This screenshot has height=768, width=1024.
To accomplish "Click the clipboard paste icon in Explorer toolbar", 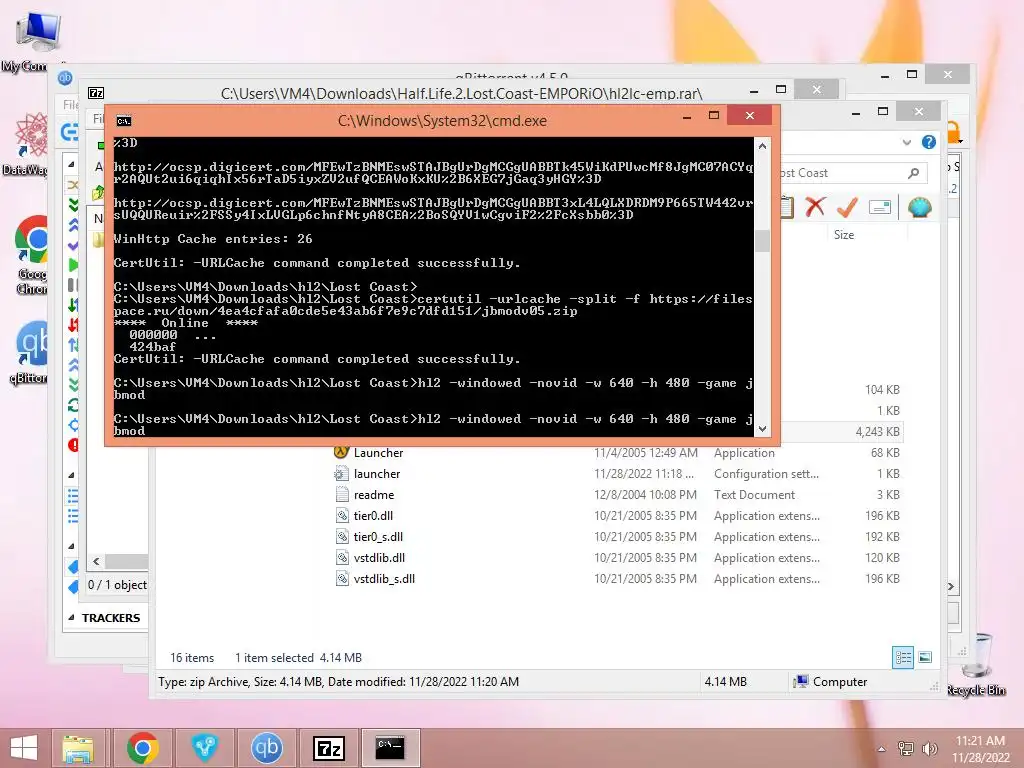I will [x=788, y=207].
